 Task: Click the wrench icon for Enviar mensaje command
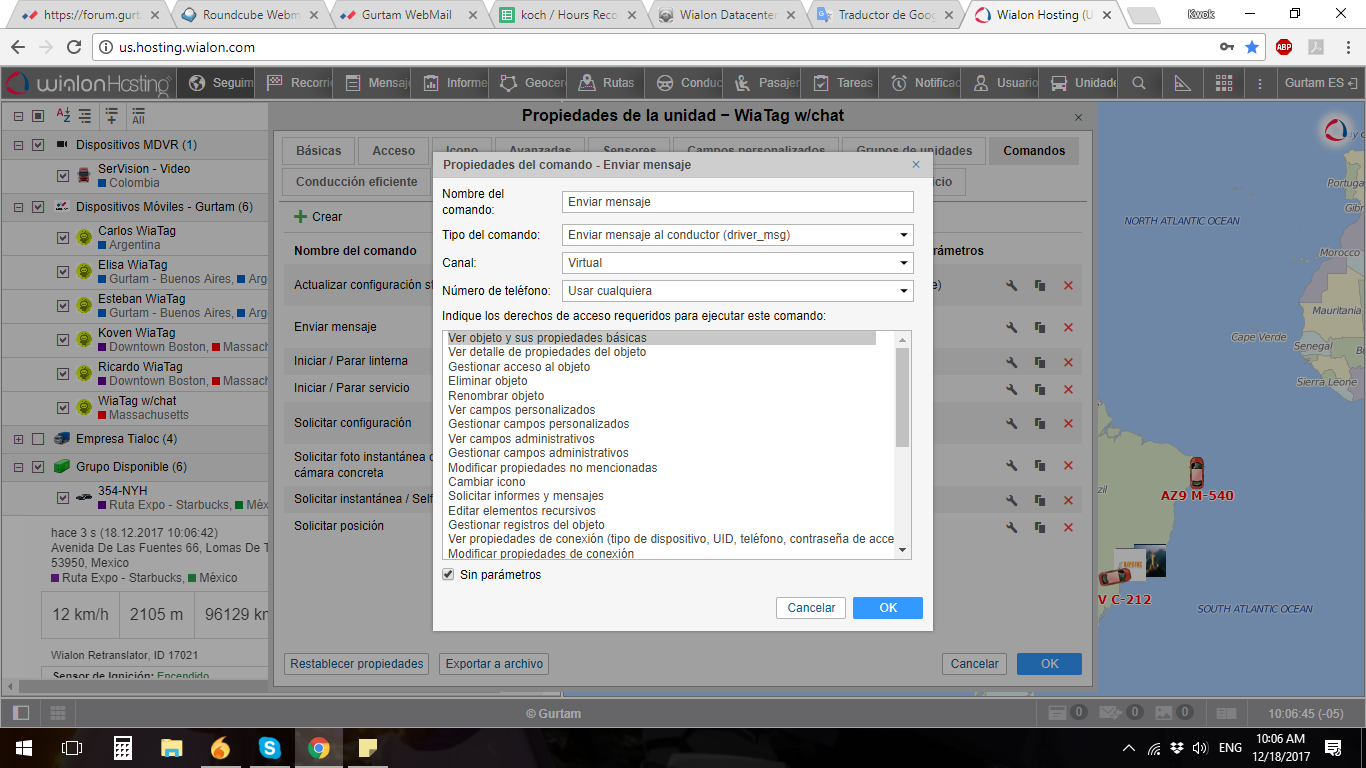tap(1011, 327)
